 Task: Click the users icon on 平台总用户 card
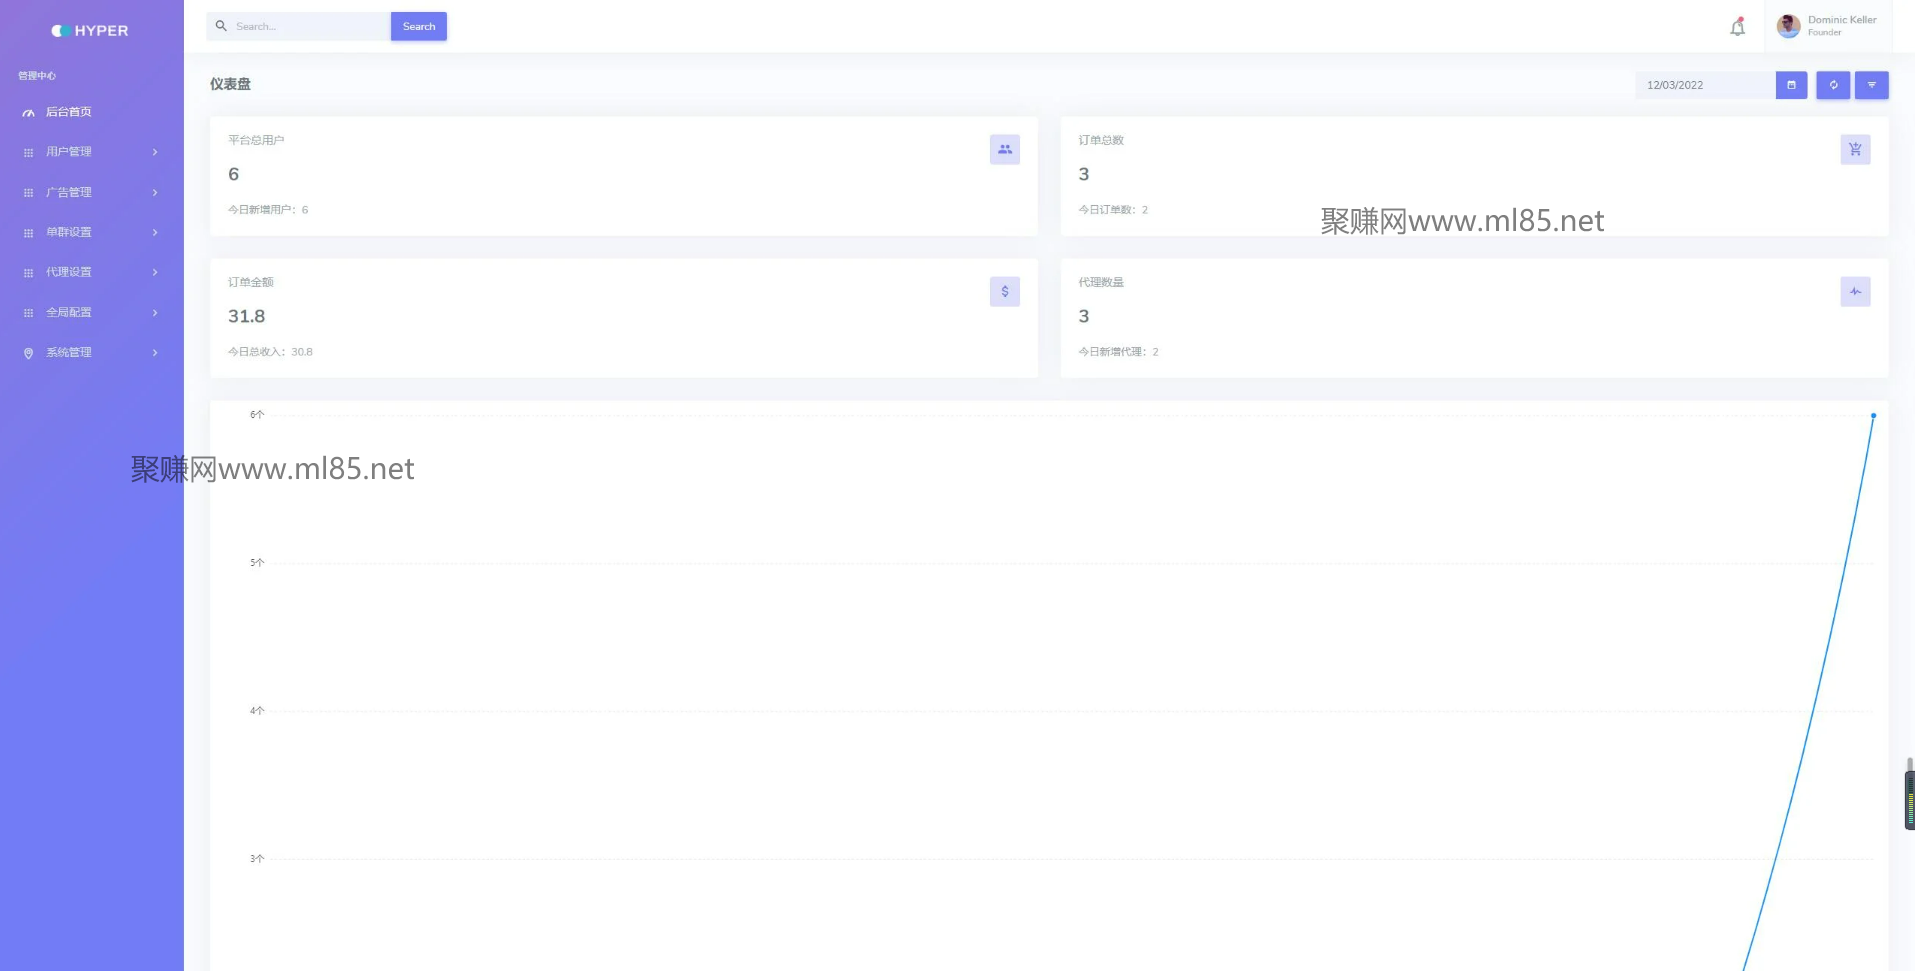1005,150
